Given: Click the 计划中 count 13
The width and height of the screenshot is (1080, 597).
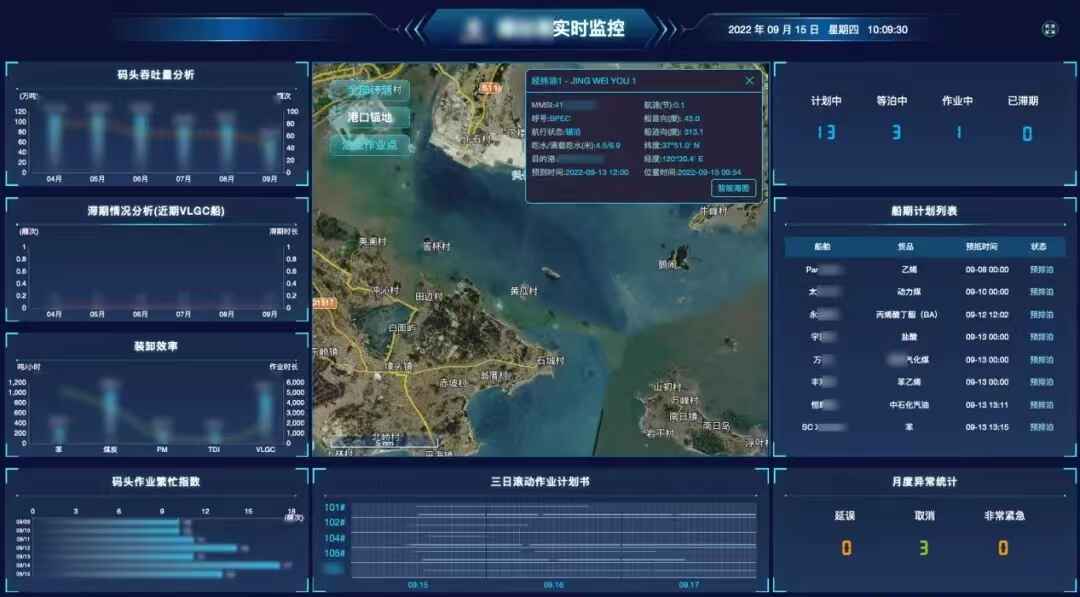Looking at the screenshot, I should pyautogui.click(x=825, y=133).
